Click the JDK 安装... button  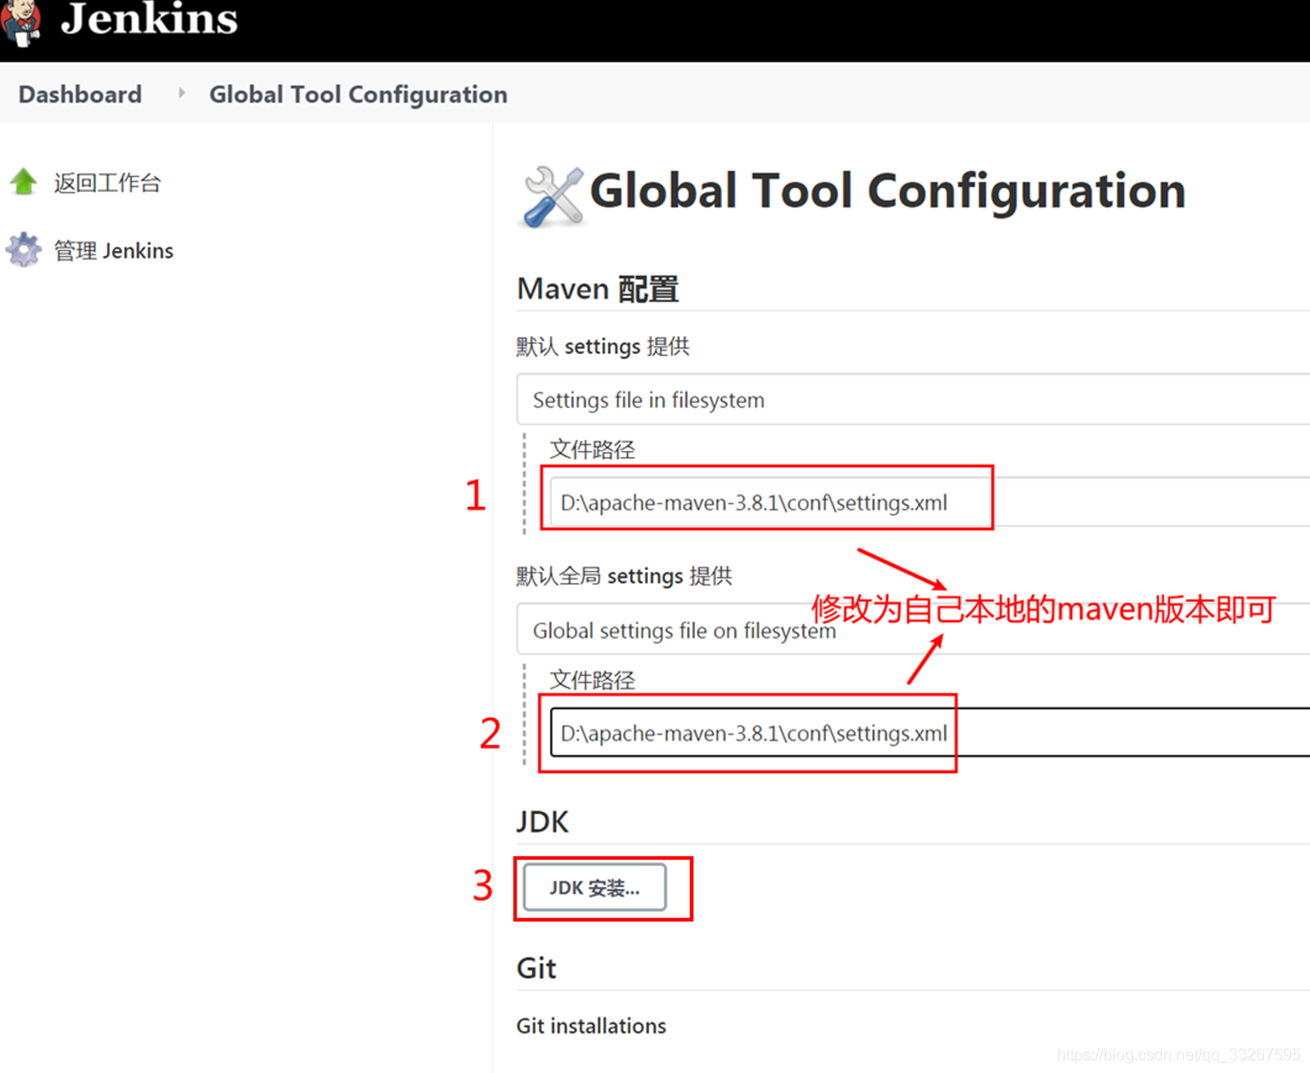[x=594, y=888]
